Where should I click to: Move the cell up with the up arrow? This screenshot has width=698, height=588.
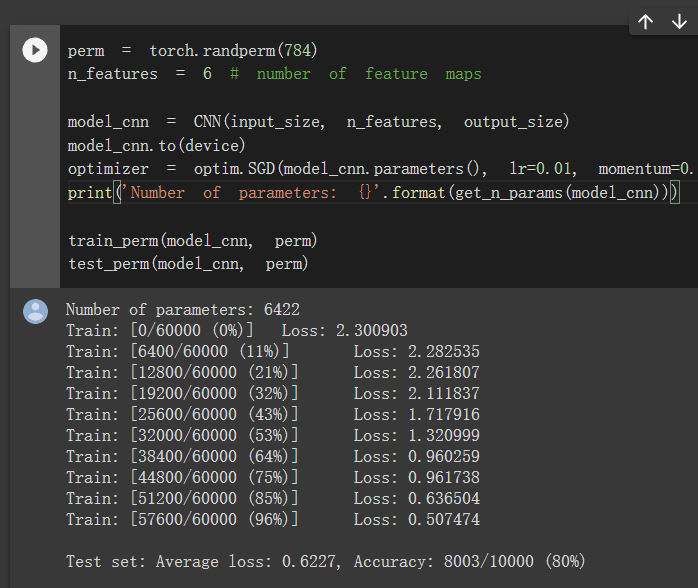pos(645,21)
